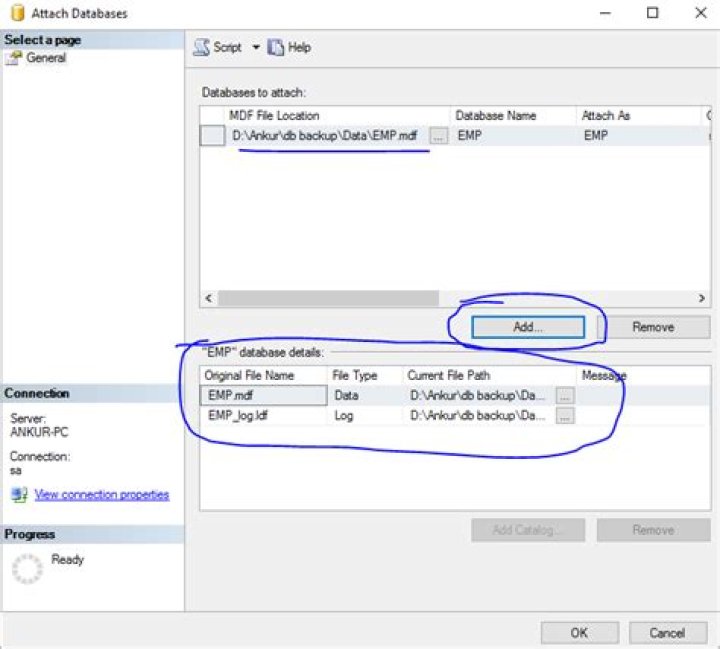Browse for MDF file location ellipsis button

tap(439, 136)
